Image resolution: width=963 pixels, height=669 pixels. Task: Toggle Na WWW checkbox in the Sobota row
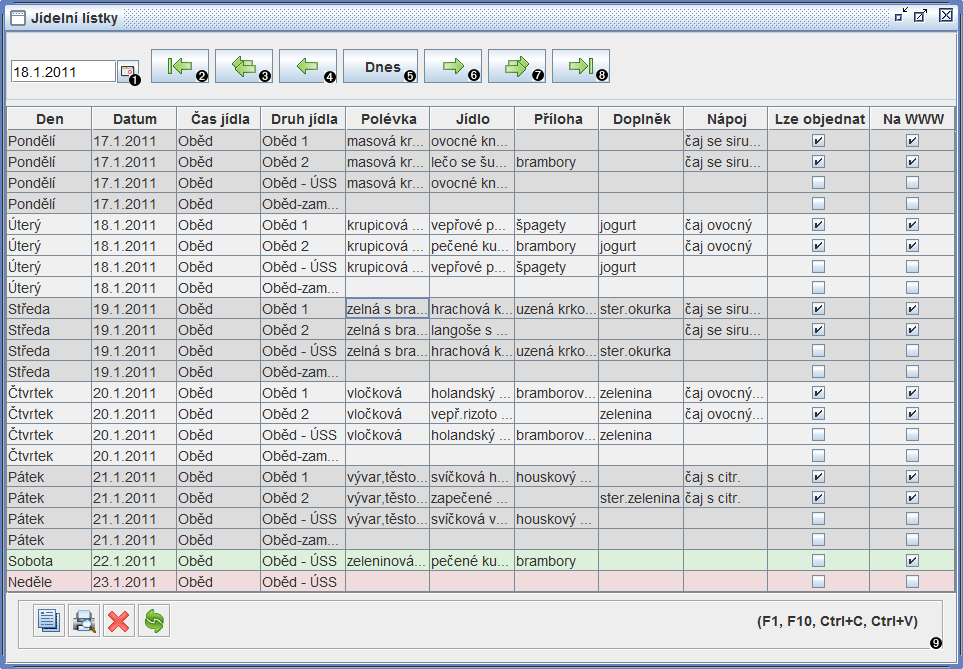pyautogui.click(x=912, y=561)
